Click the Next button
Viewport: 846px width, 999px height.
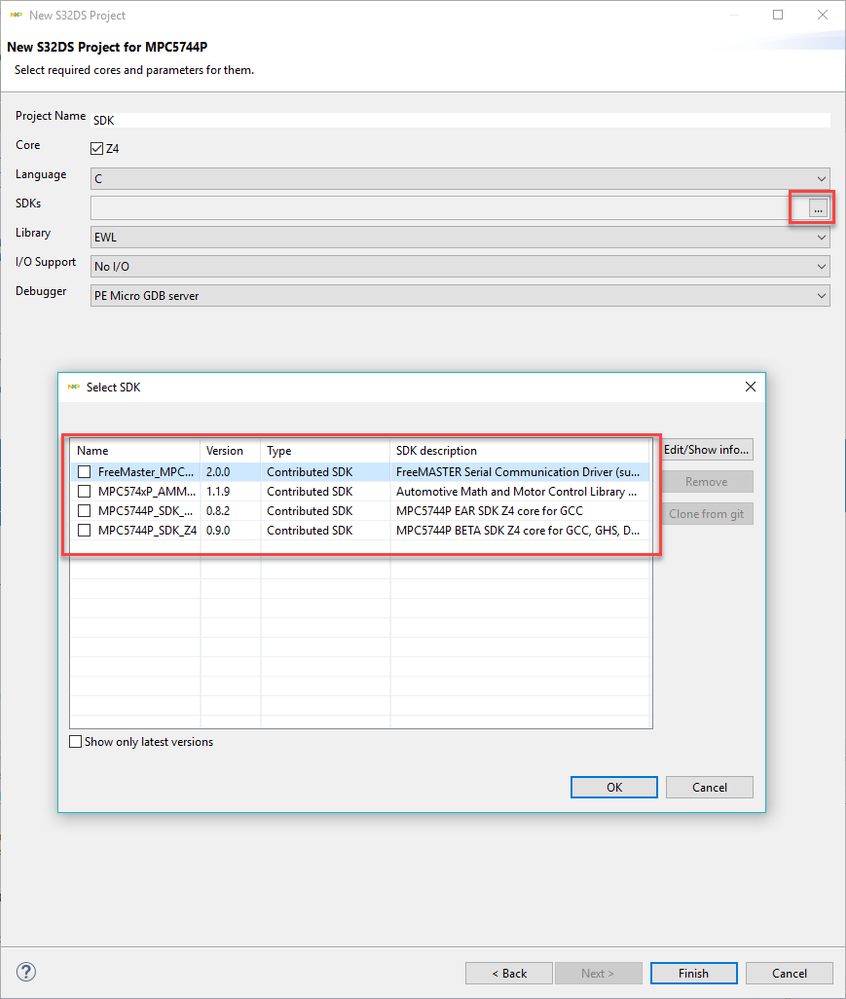click(598, 974)
